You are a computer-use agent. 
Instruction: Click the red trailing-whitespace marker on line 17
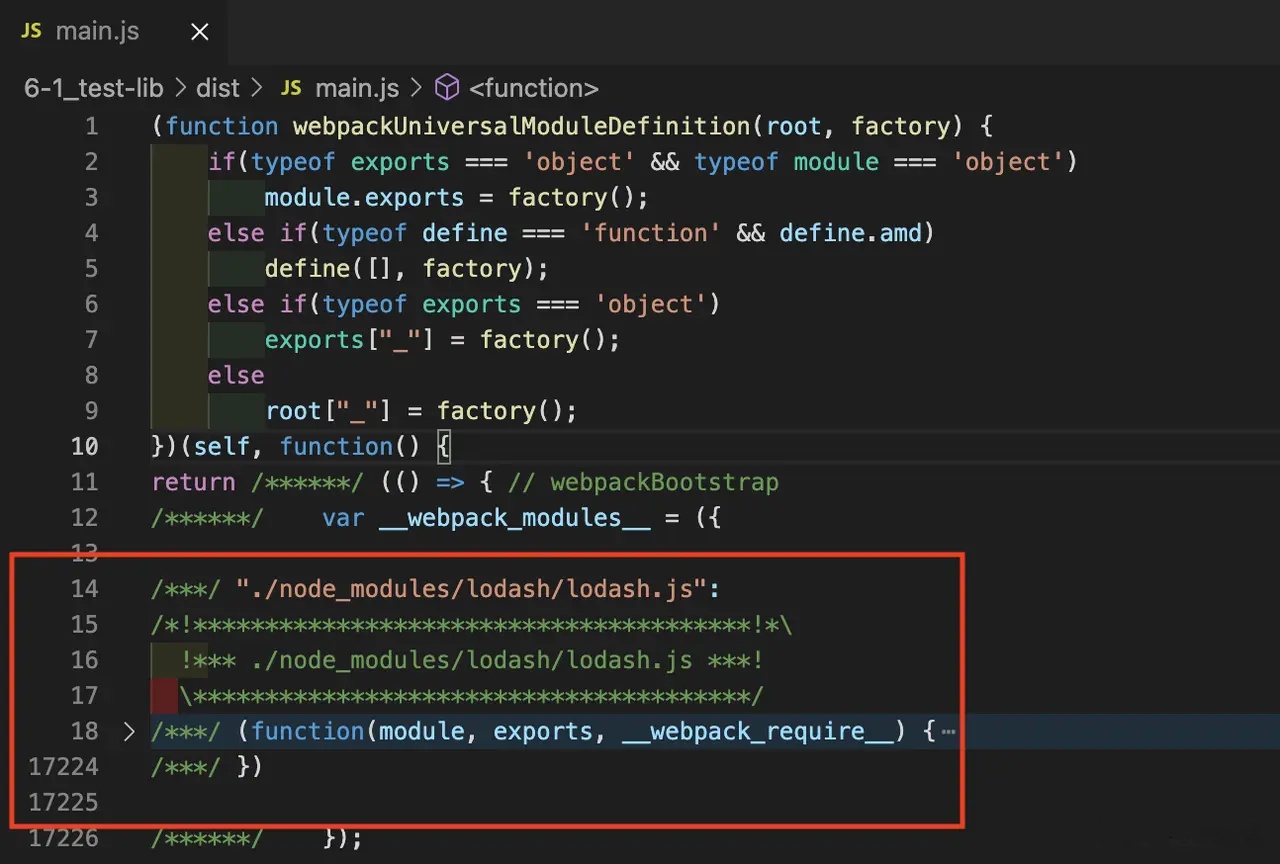point(164,696)
